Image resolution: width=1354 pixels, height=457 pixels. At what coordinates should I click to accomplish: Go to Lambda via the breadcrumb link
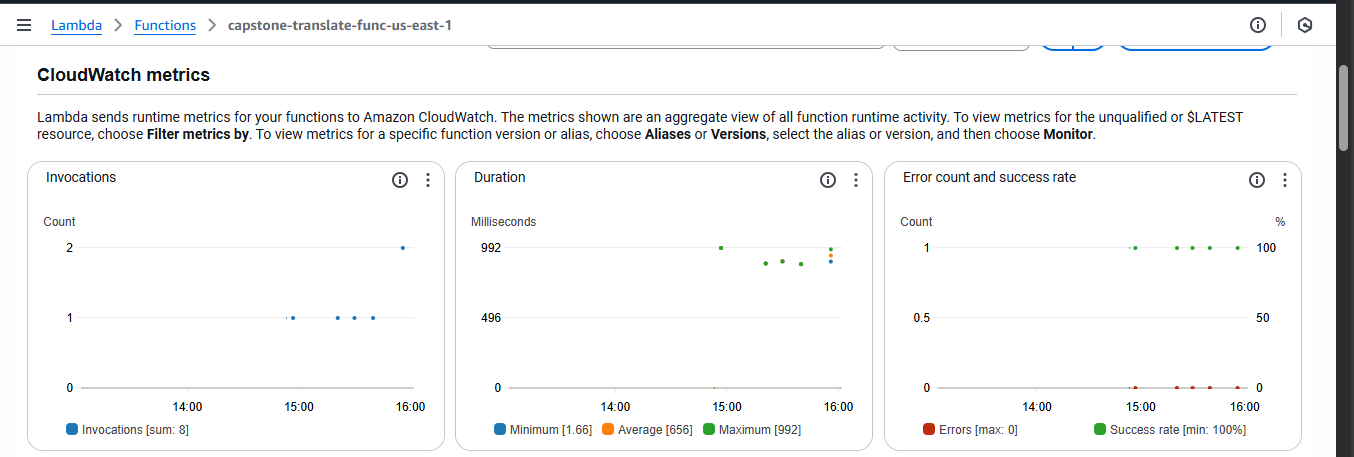[x=76, y=25]
